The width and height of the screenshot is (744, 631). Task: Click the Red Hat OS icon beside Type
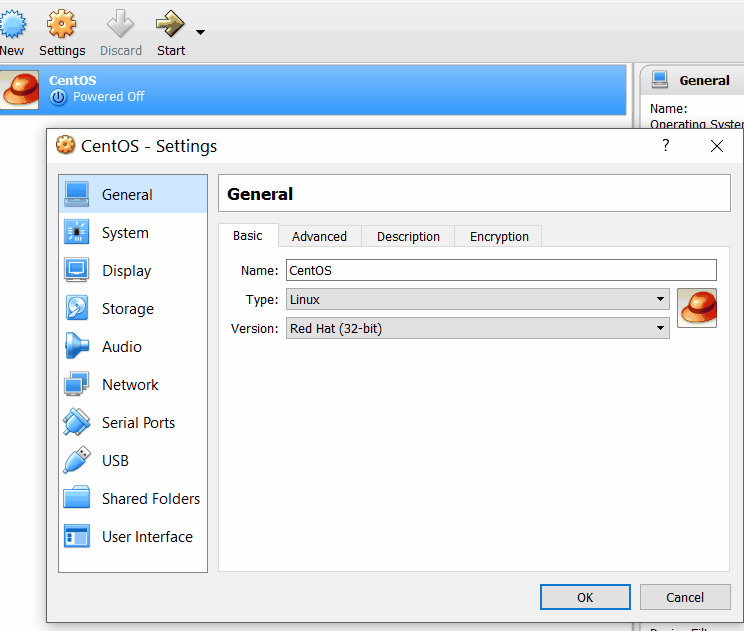(697, 308)
